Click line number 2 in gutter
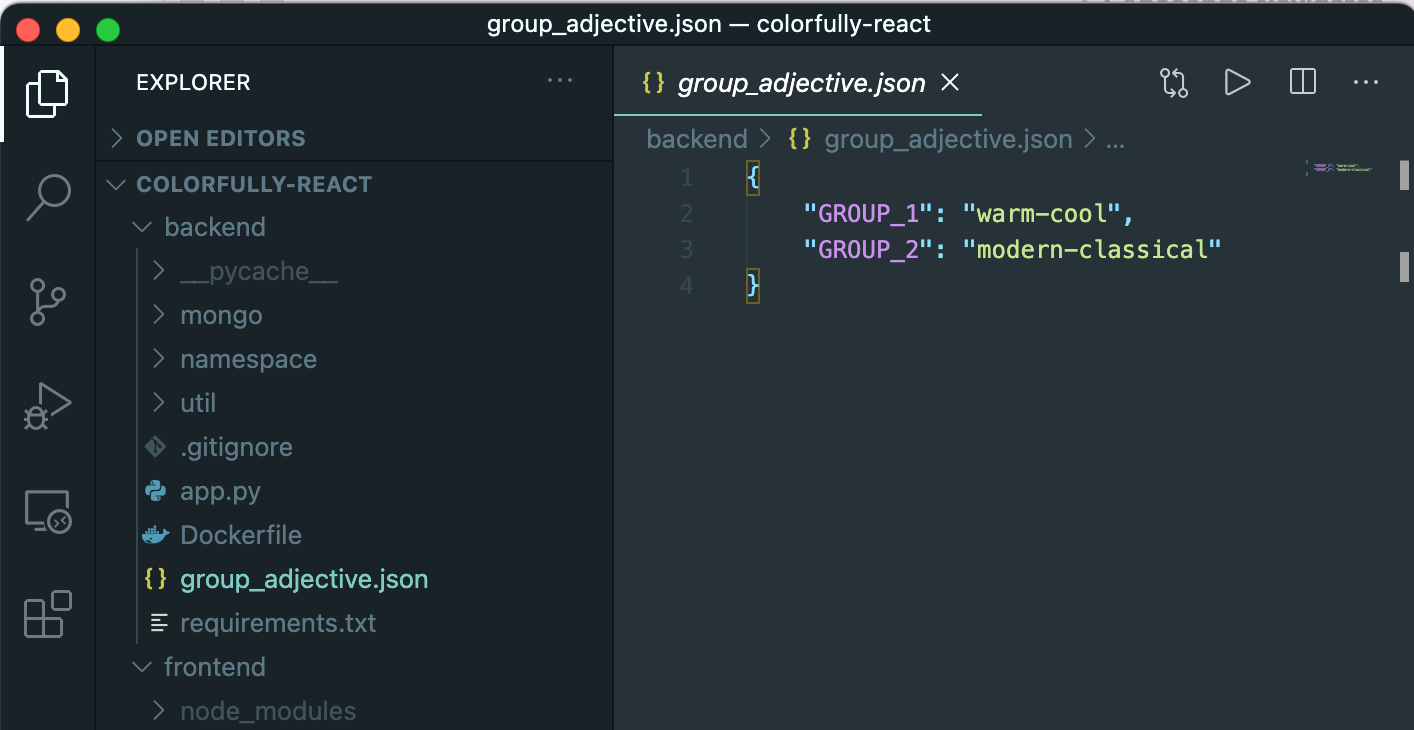 [x=686, y=213]
